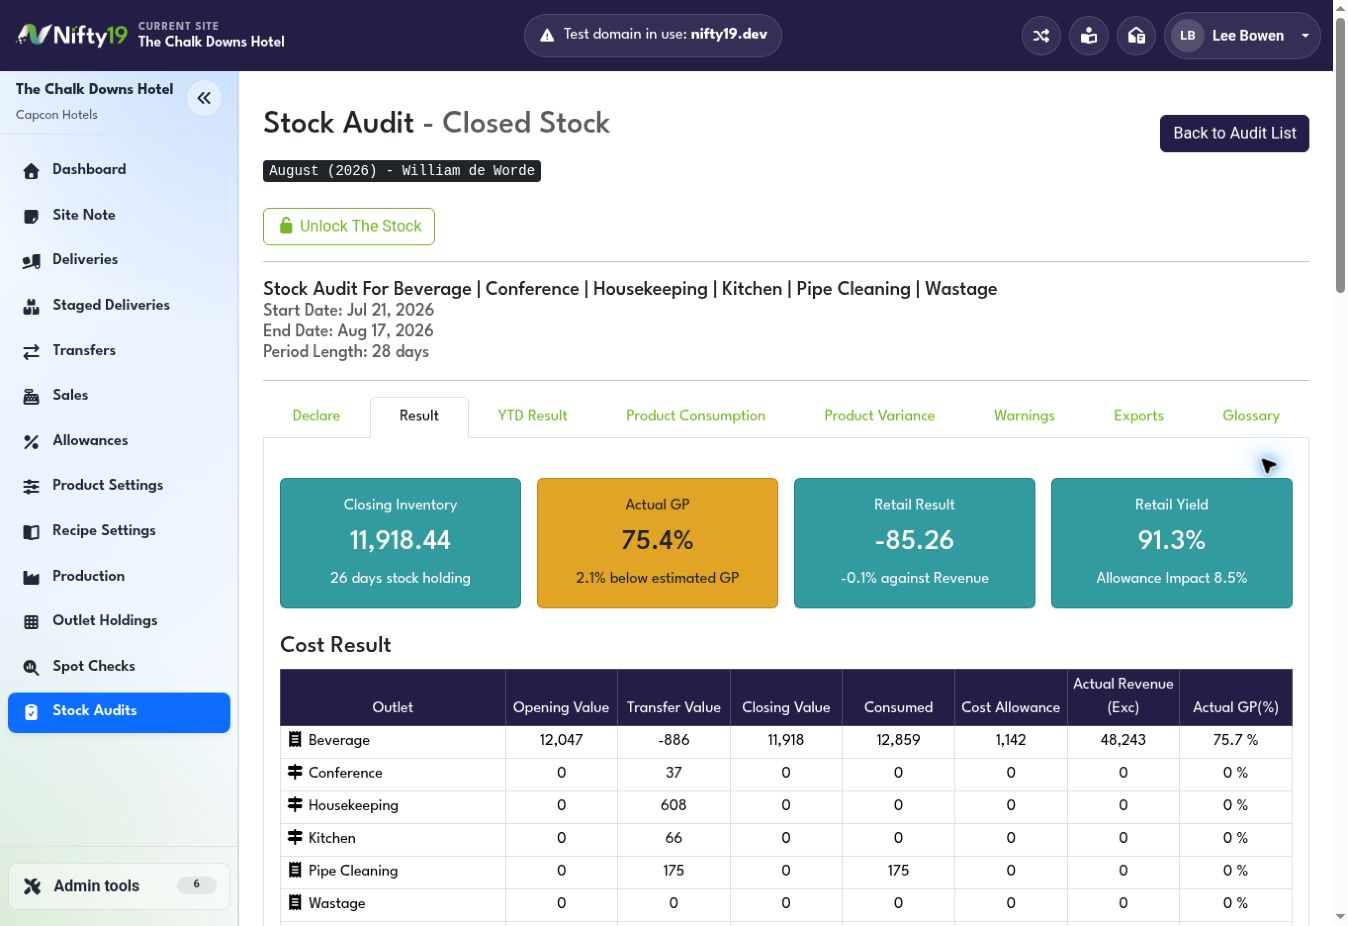Click the Stock Audits clipboard icon

pyautogui.click(x=31, y=711)
